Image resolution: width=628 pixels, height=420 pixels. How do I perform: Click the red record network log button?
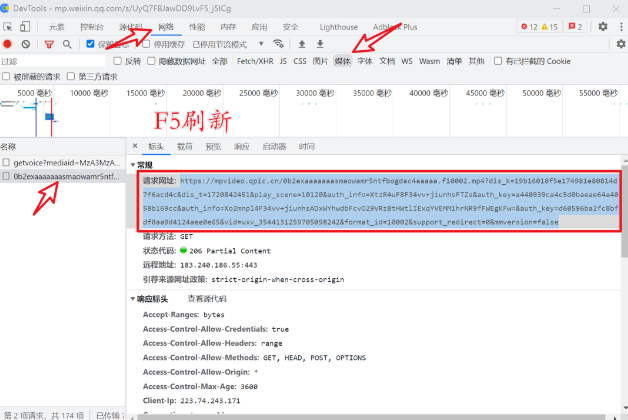coord(8,44)
